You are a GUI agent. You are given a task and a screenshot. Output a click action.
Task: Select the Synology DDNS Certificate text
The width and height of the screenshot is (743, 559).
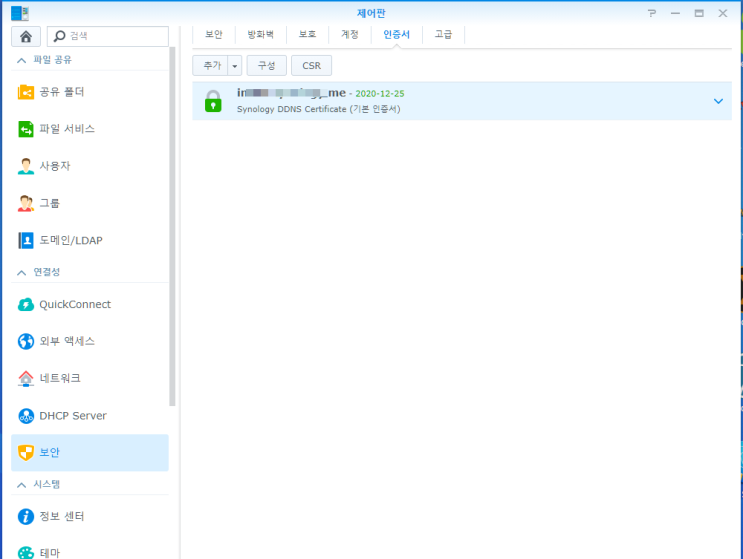pos(318,109)
